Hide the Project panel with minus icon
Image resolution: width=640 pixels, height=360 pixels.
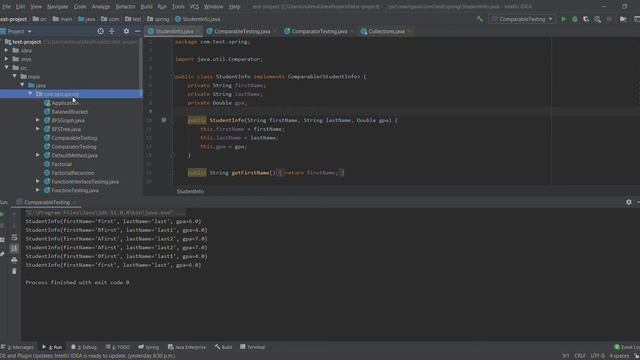tap(138, 31)
